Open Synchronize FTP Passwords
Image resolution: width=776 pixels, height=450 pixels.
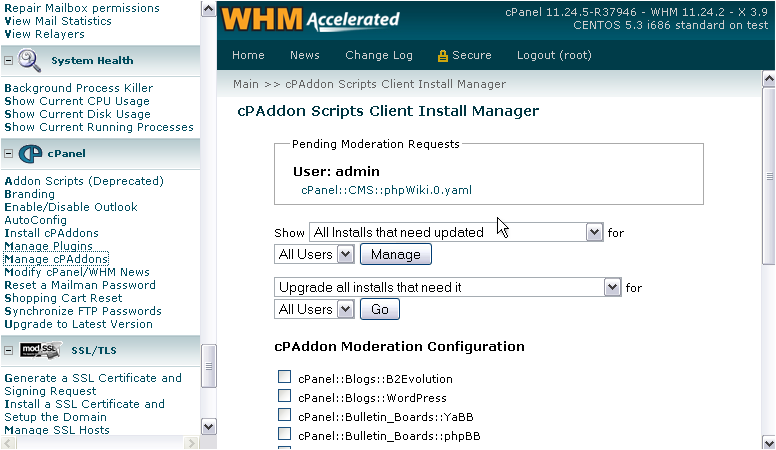click(83, 311)
